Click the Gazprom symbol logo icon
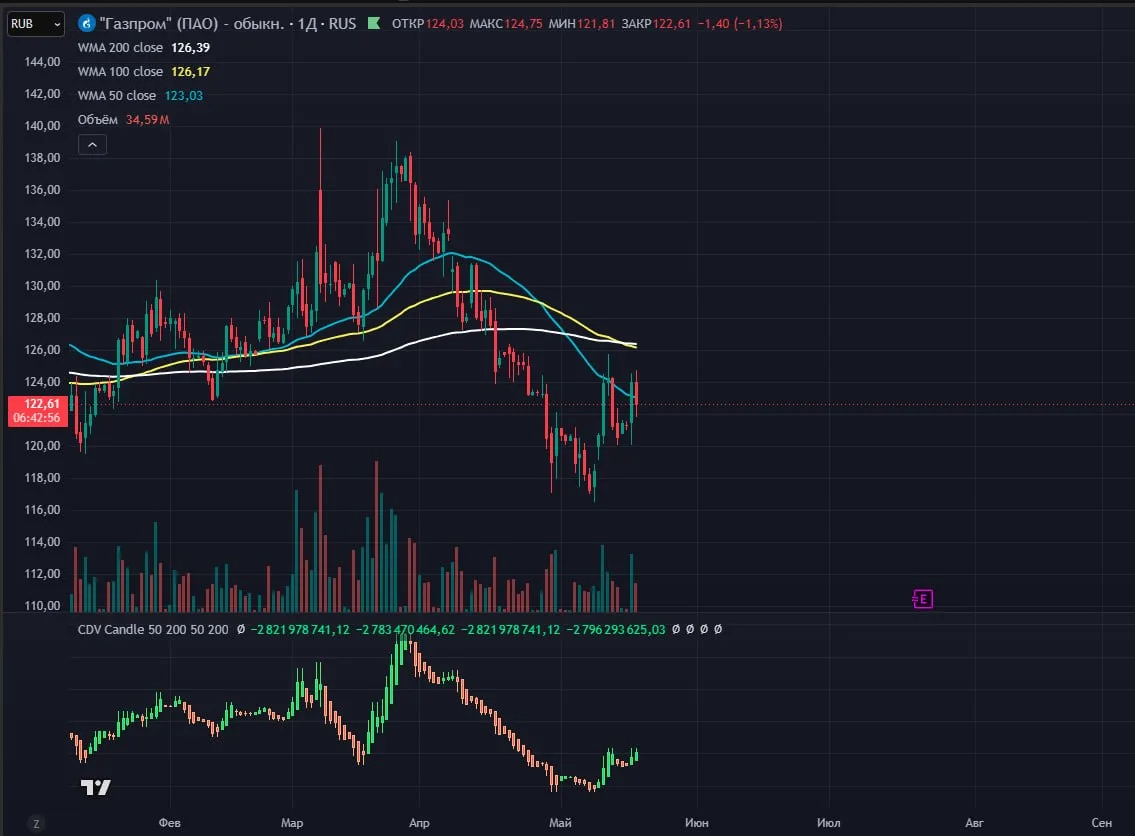 pyautogui.click(x=87, y=24)
